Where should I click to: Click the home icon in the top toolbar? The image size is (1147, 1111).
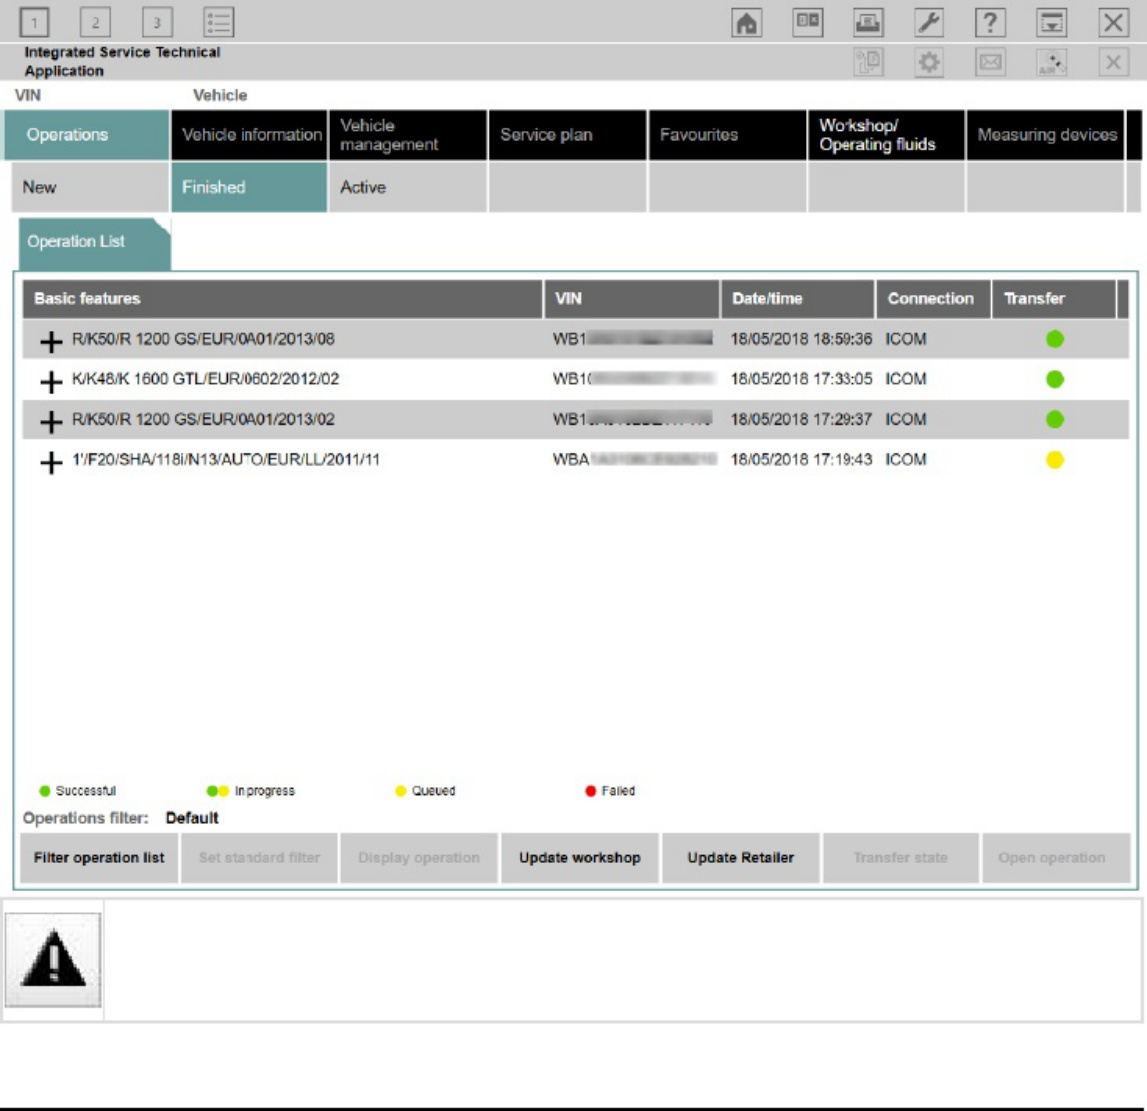click(746, 23)
